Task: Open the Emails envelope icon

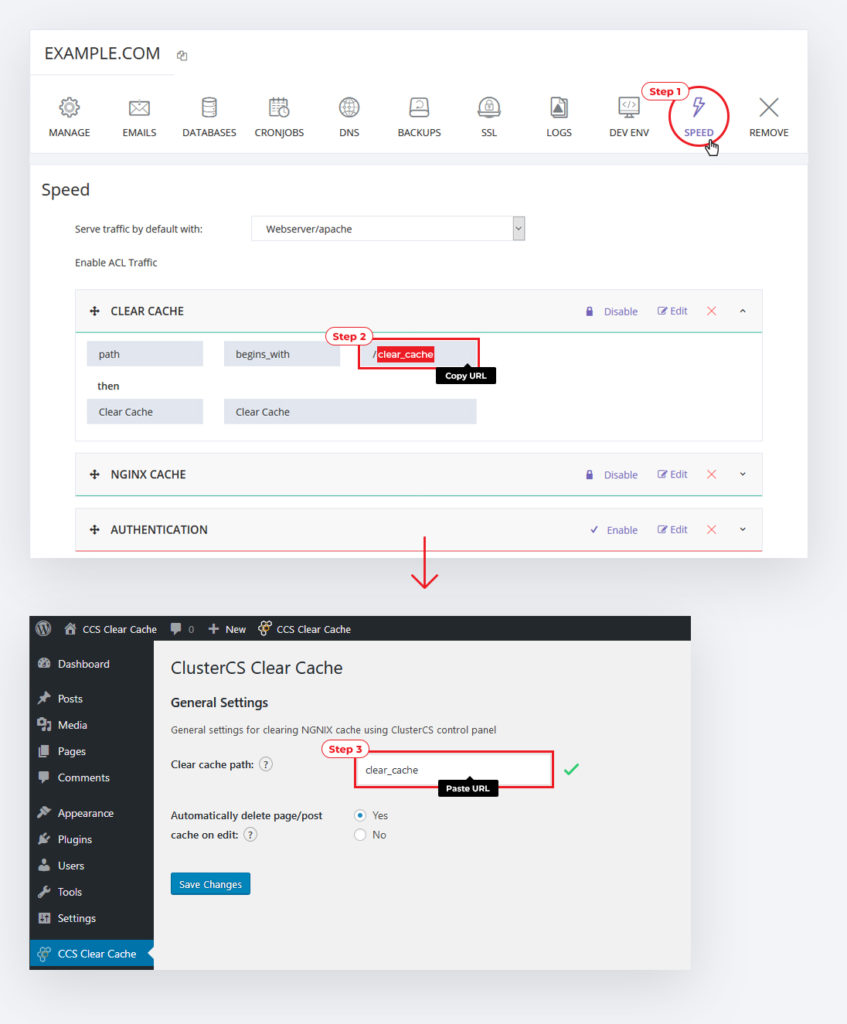Action: [139, 107]
